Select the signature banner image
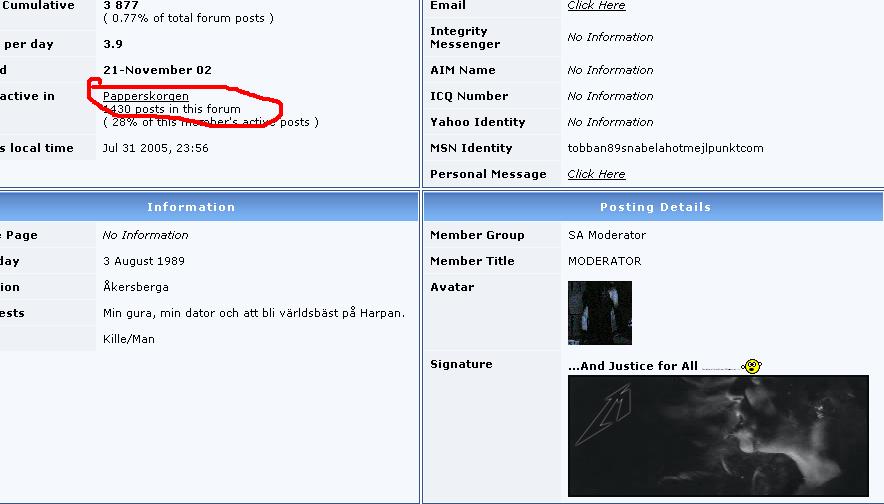 coord(718,436)
